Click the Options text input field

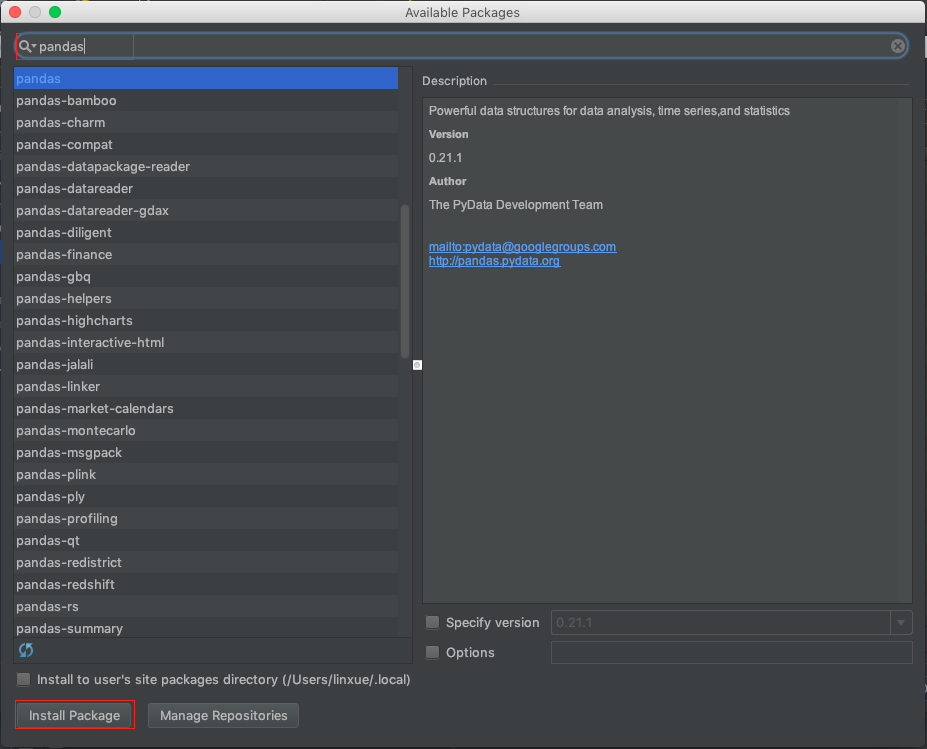point(731,652)
